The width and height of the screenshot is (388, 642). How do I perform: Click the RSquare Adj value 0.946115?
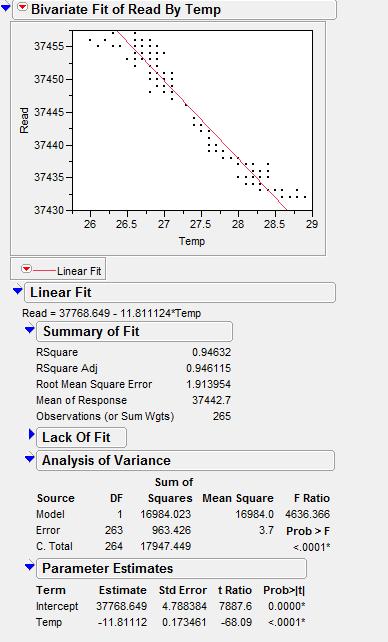(x=208, y=368)
